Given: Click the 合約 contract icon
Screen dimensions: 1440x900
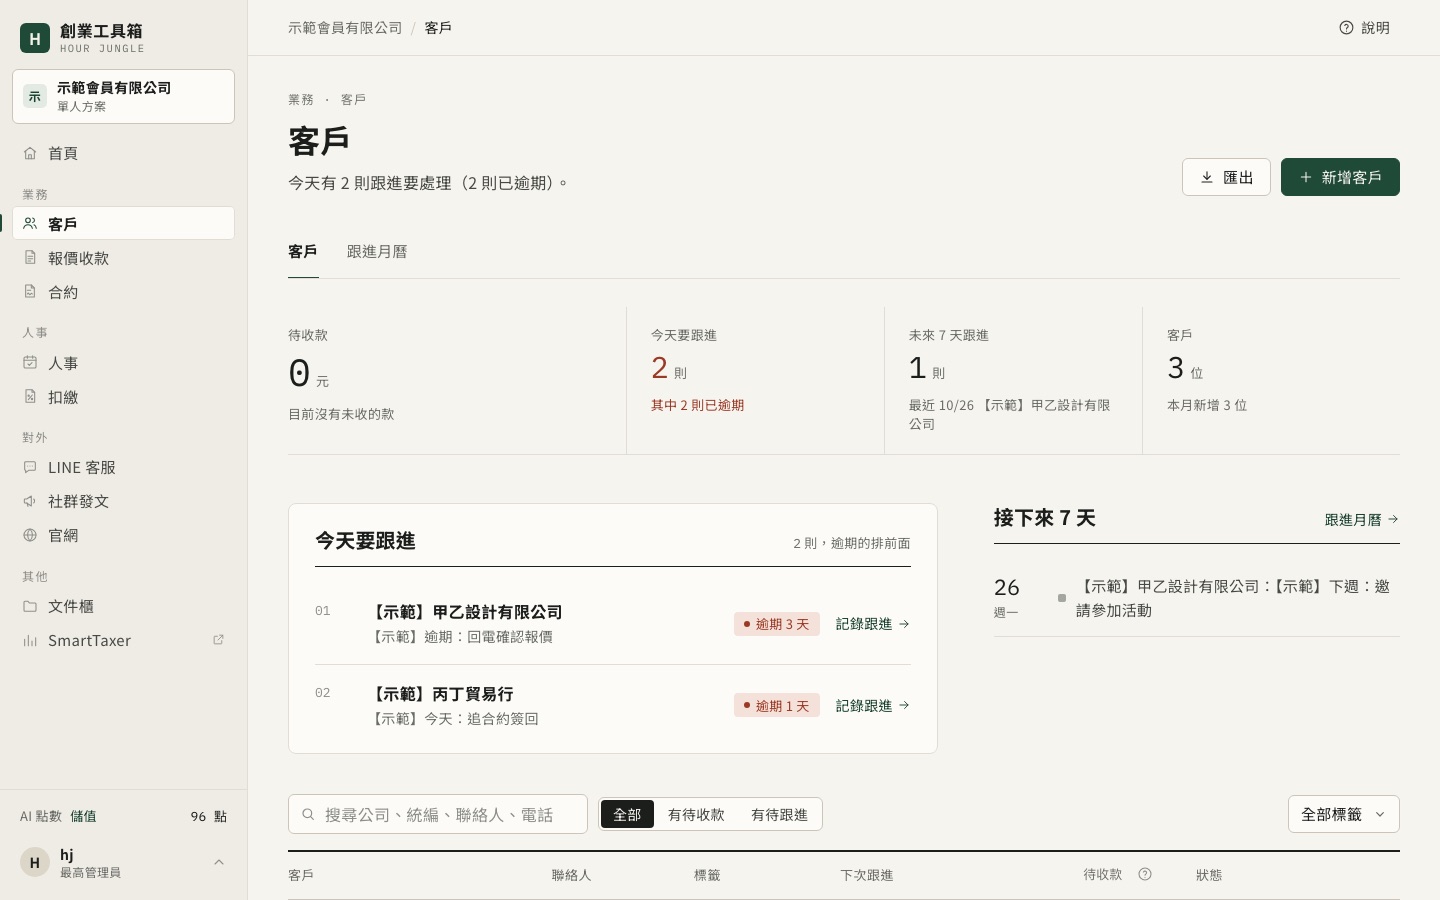Looking at the screenshot, I should [x=30, y=292].
